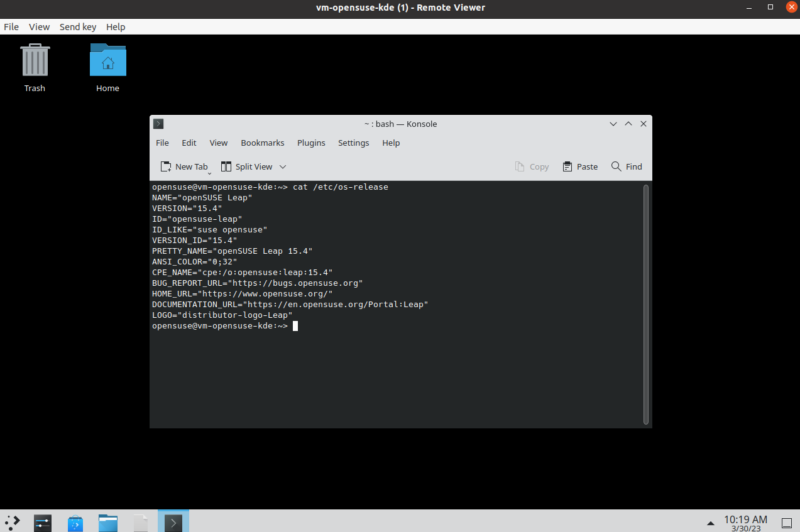
Task: Click the LOGO="distributor-logo-Leap" line
Action: click(222, 315)
